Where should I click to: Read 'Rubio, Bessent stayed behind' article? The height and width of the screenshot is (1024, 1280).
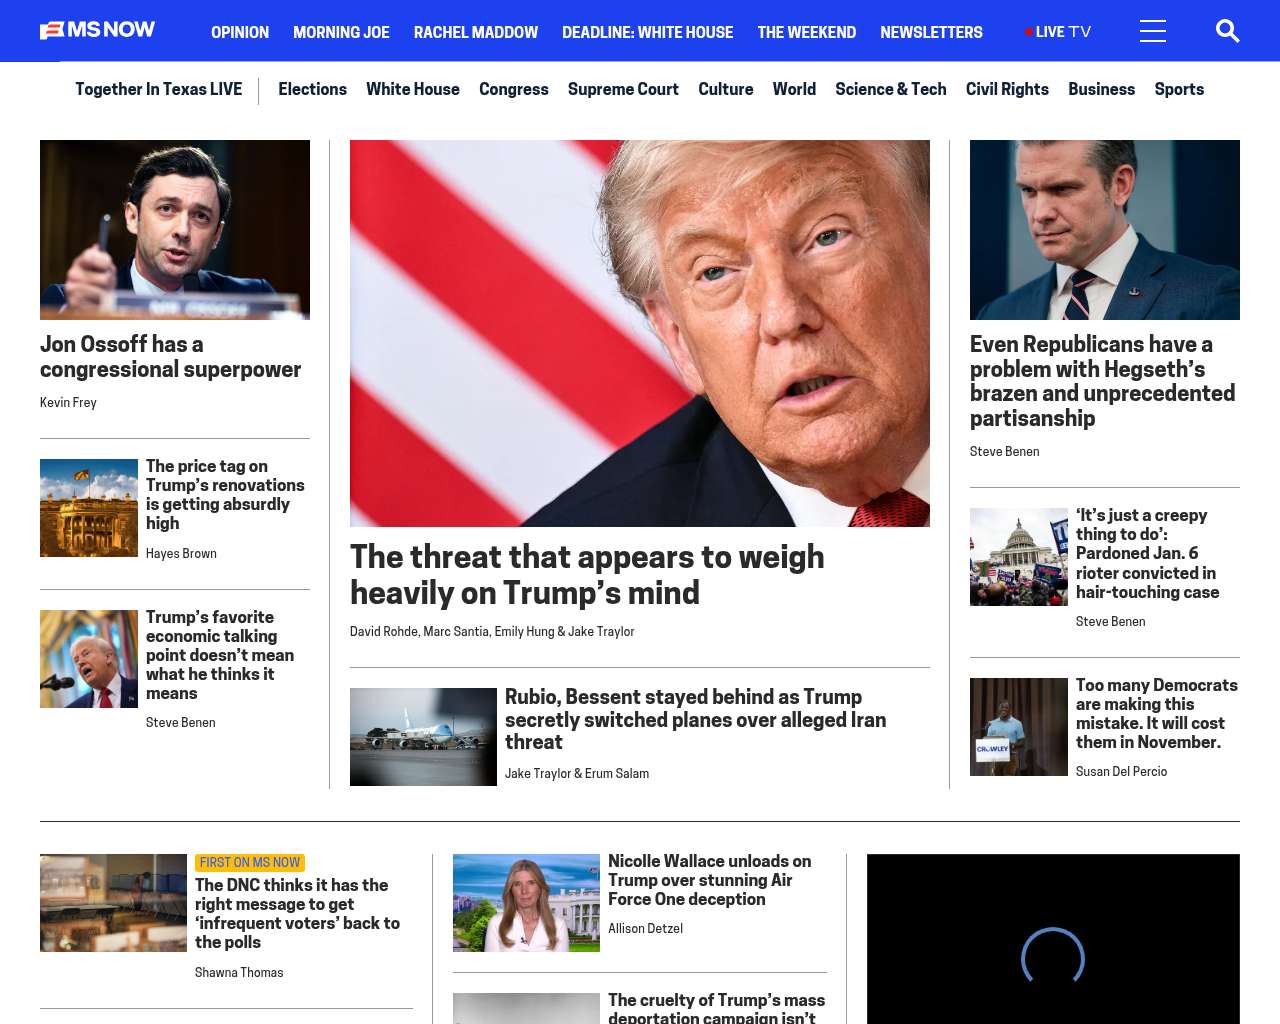click(x=695, y=719)
